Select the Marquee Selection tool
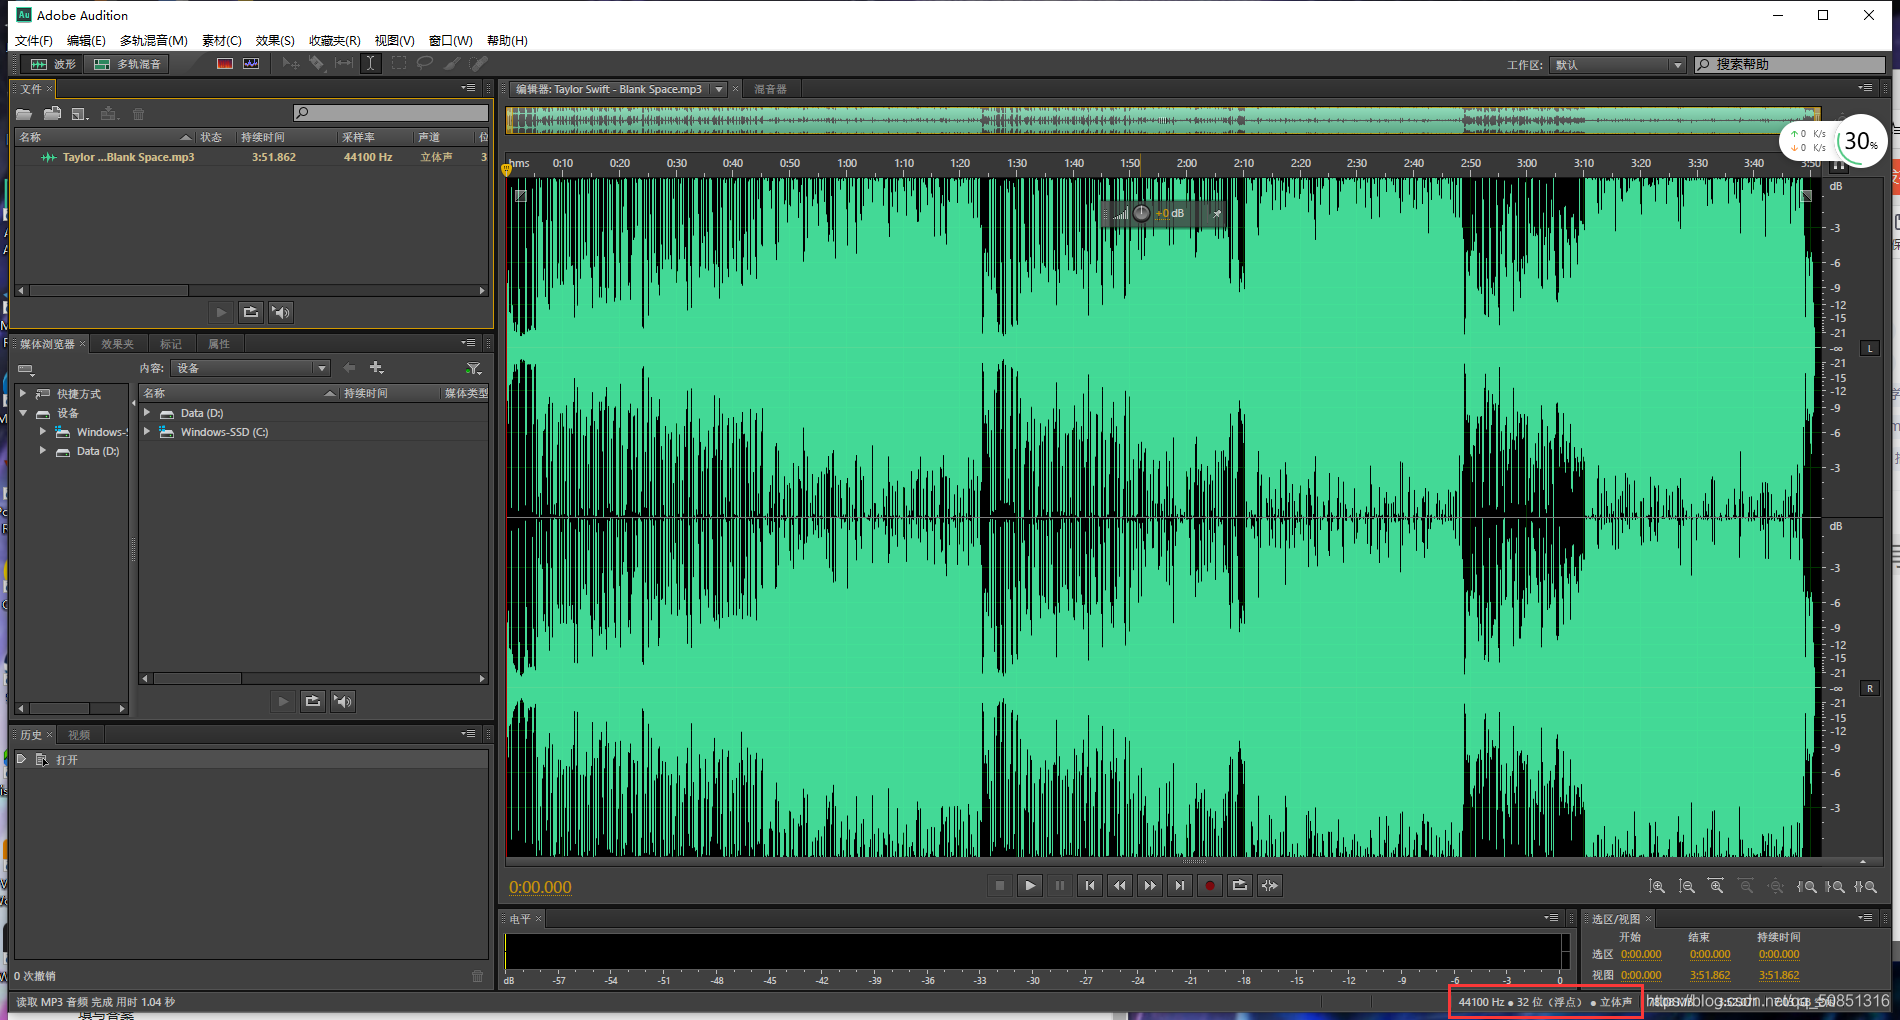1900x1020 pixels. (x=399, y=64)
